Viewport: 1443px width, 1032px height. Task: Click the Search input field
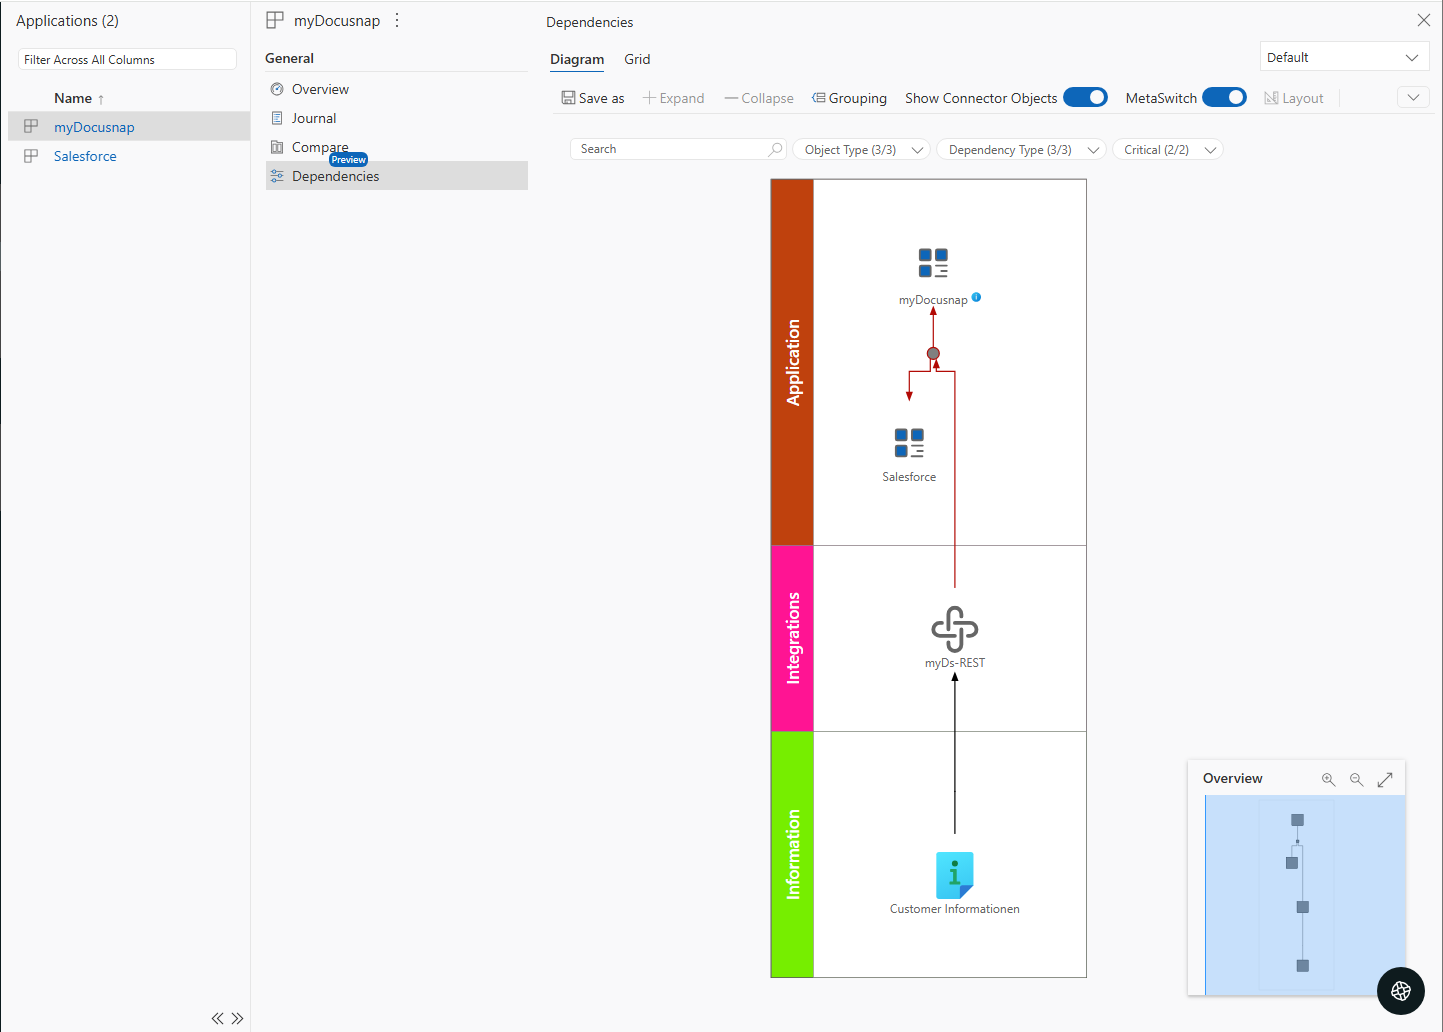670,148
